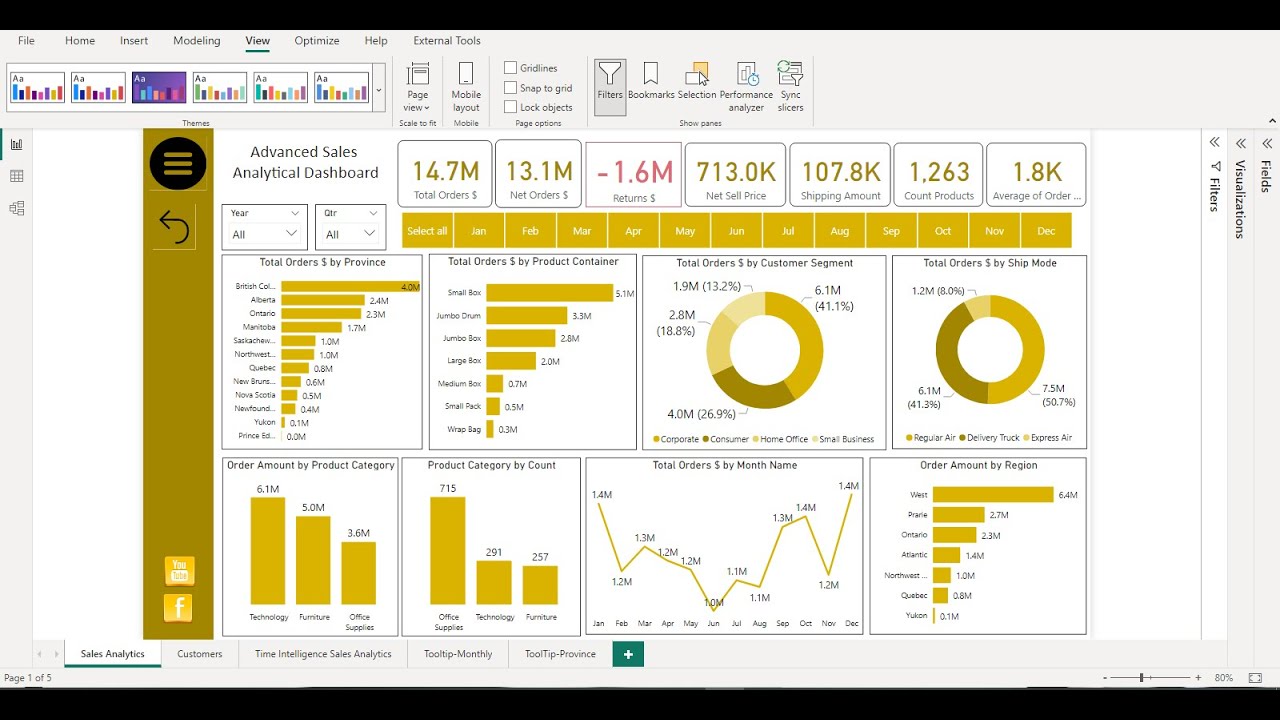Expand Year slicer header chevron
This screenshot has width=1280, height=720.
click(x=295, y=213)
